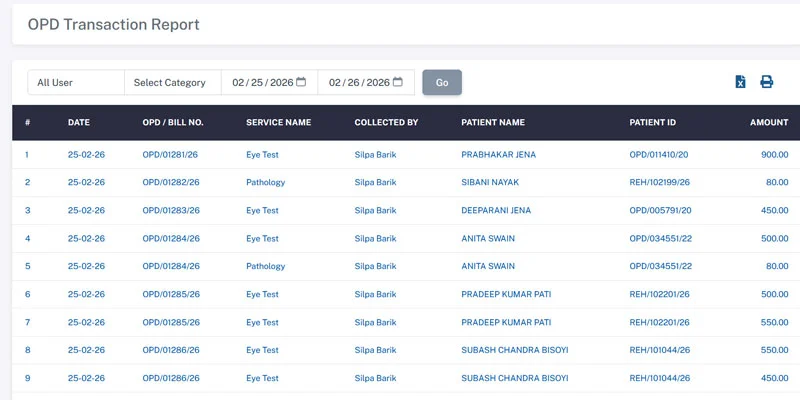The height and width of the screenshot is (400, 800).
Task: Click patient ID REH/101044/26 in row 9
Action: 659,378
